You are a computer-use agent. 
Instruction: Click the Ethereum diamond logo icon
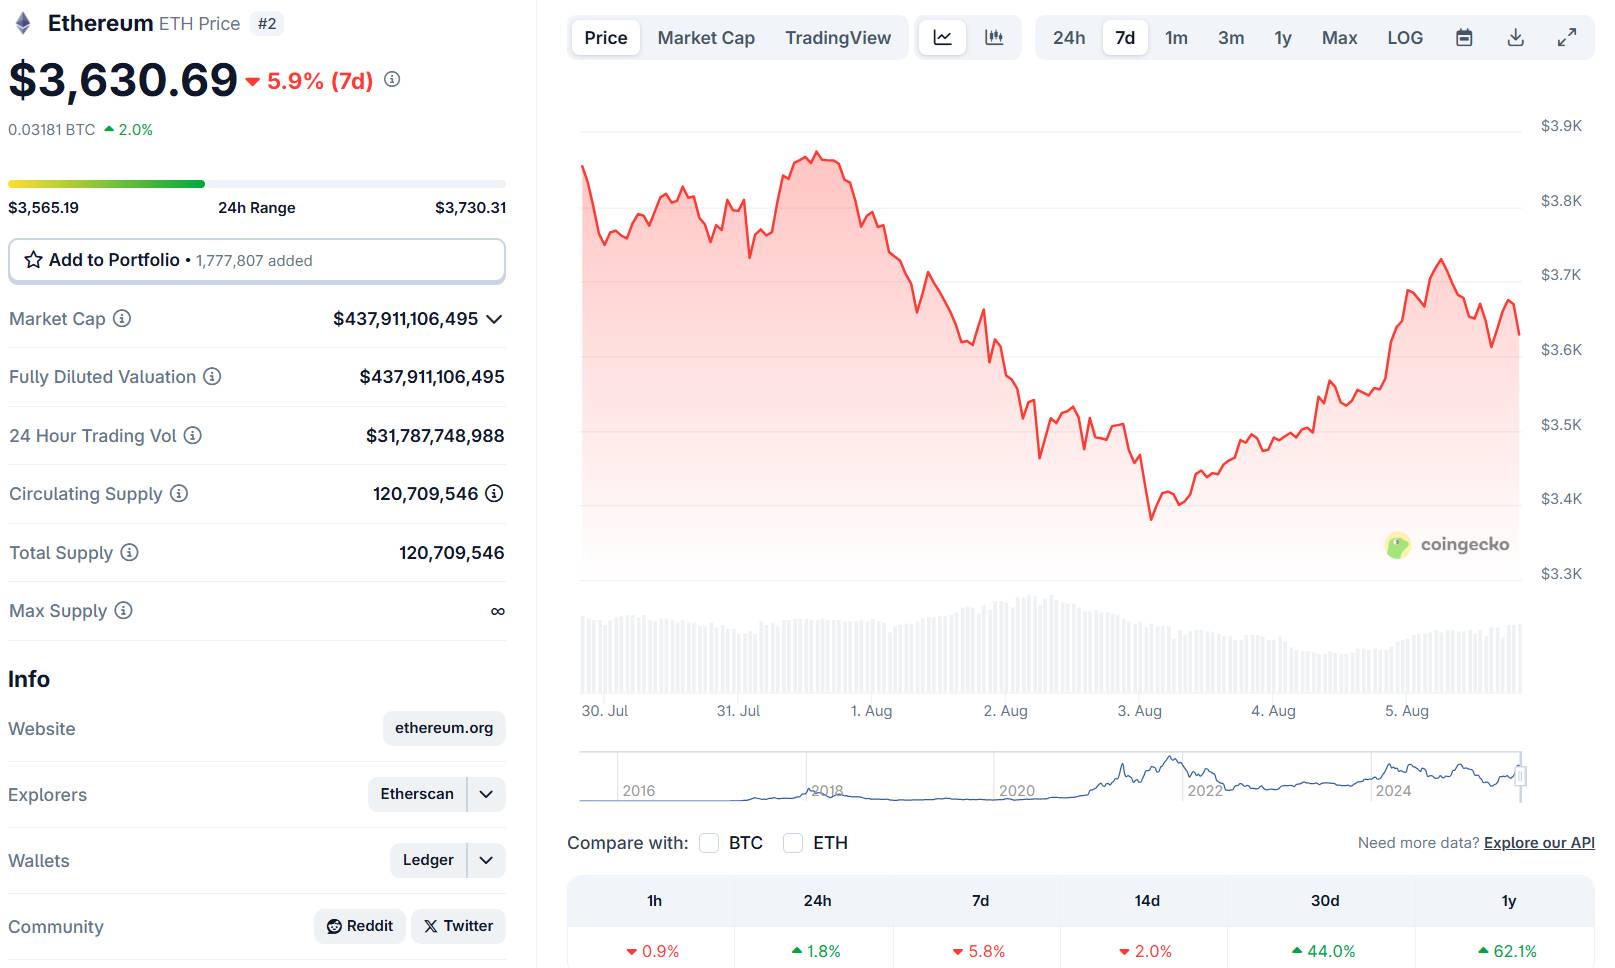pyautogui.click(x=23, y=23)
